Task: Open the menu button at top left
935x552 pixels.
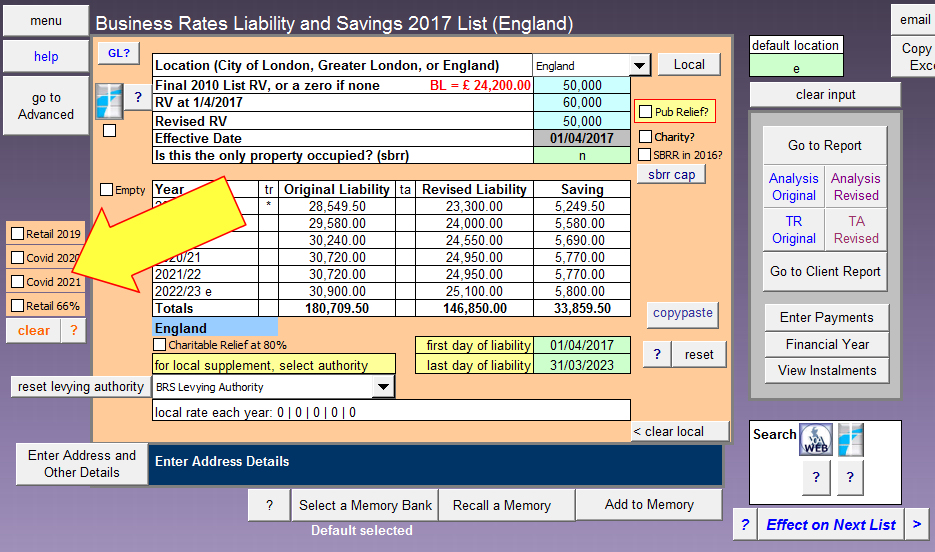Action: pyautogui.click(x=45, y=21)
